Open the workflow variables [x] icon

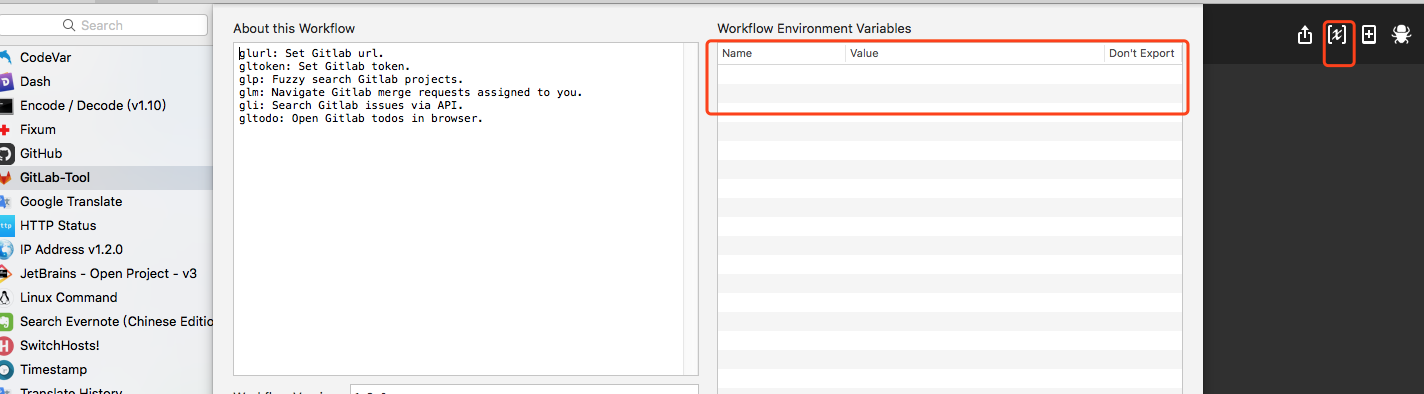tap(1337, 35)
